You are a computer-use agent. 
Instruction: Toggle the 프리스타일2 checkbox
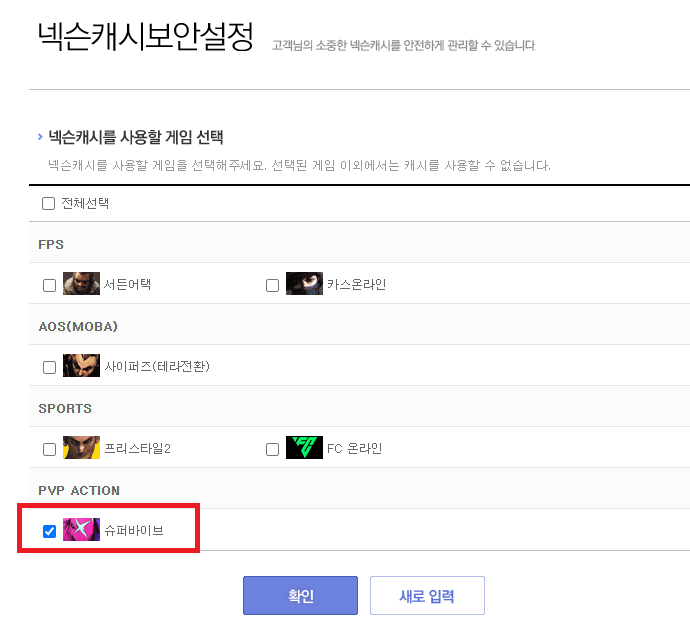pos(49,449)
